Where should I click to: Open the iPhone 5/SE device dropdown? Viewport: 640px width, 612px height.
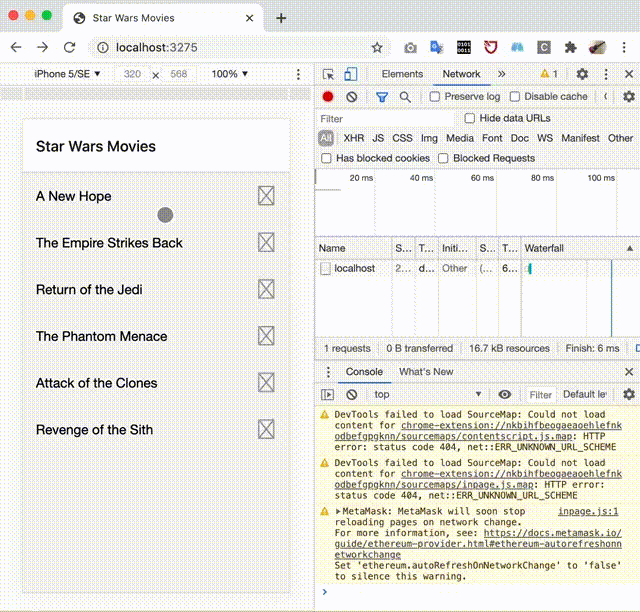tap(67, 74)
